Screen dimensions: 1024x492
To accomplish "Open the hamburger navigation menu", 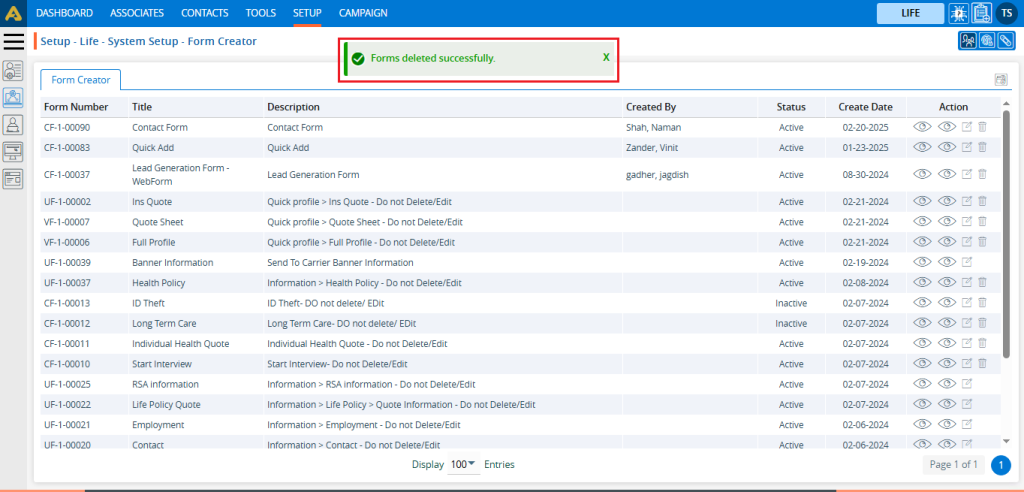I will point(14,41).
